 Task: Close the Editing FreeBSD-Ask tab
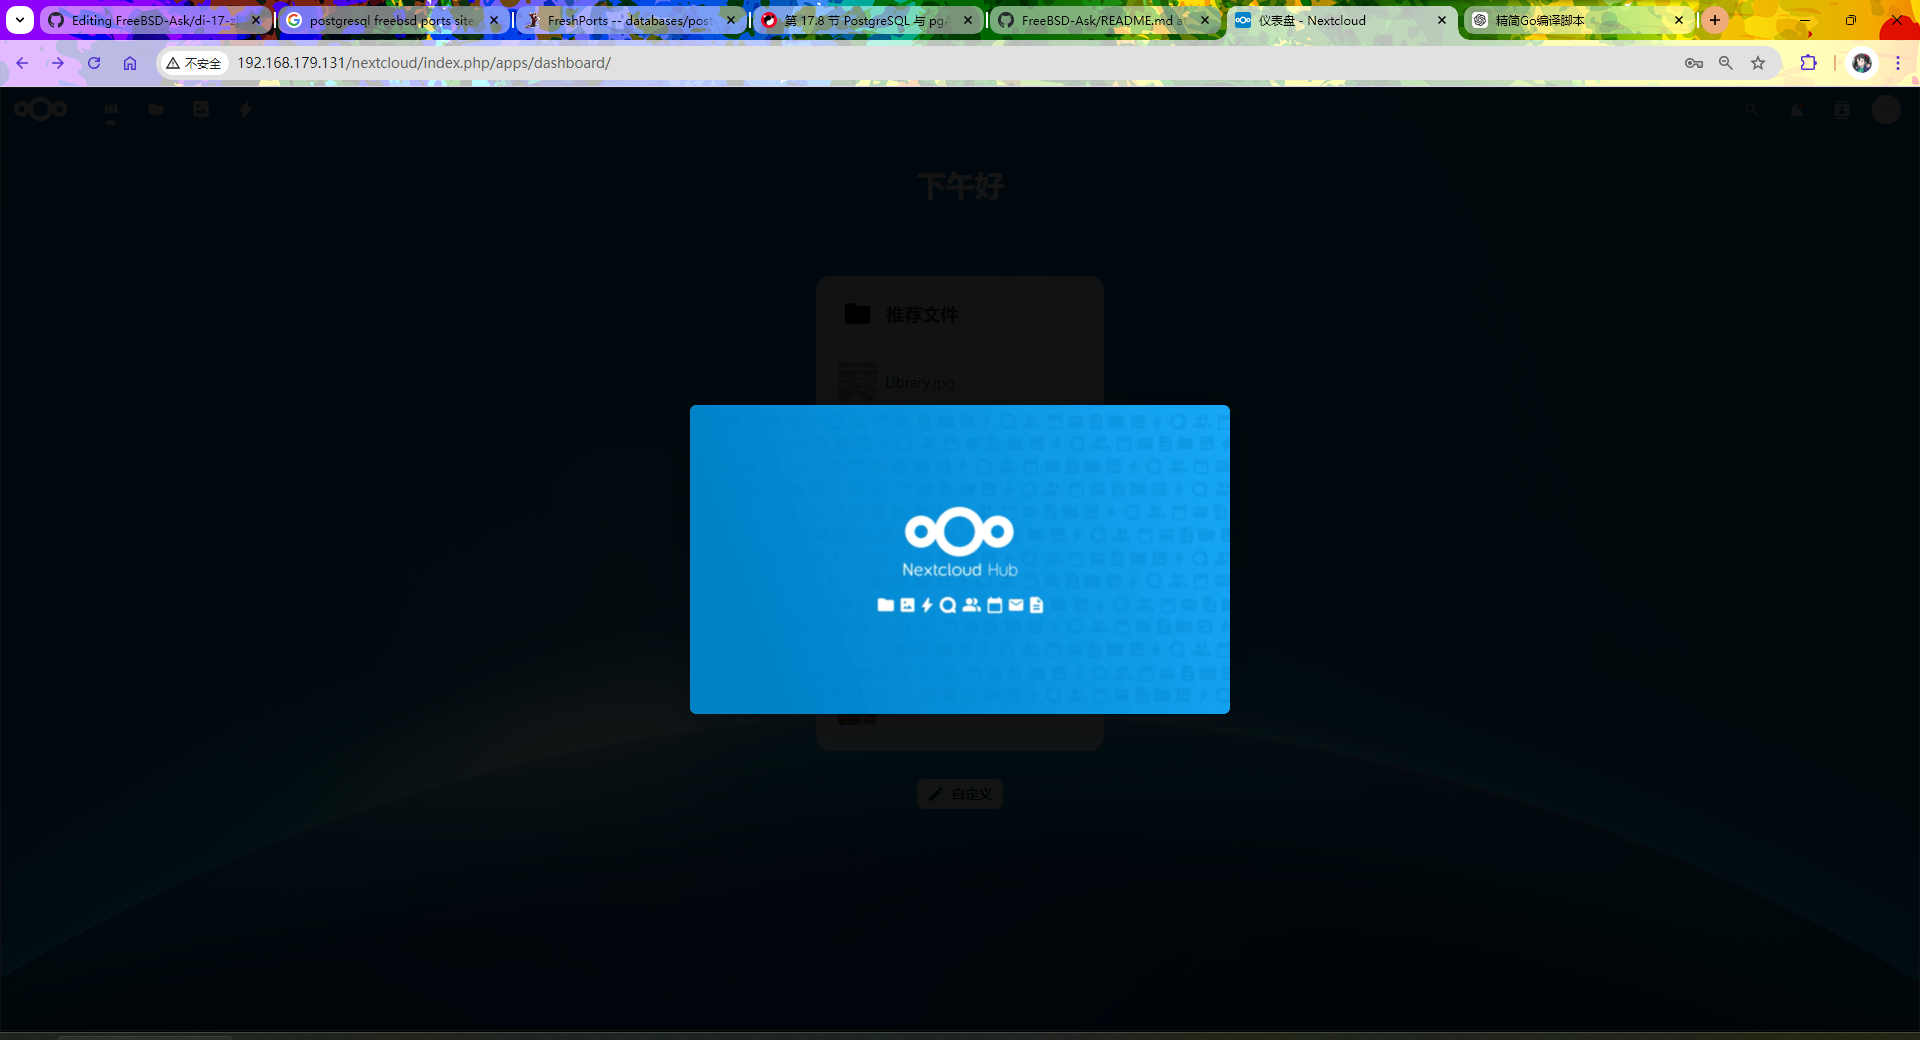[256, 20]
